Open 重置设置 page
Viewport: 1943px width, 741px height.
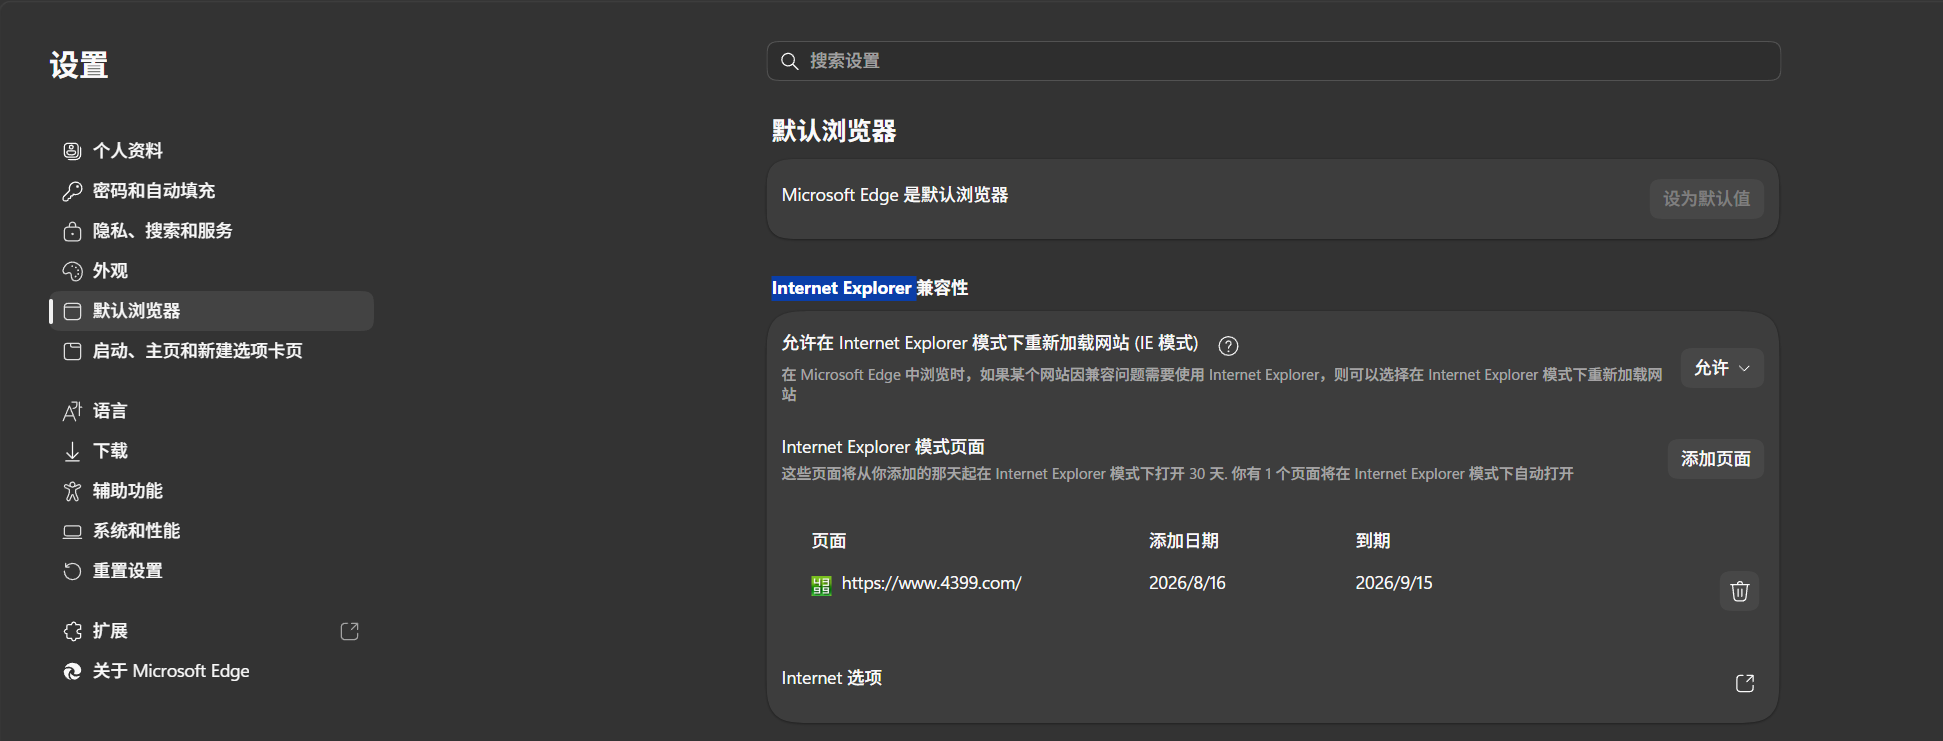tap(211, 571)
